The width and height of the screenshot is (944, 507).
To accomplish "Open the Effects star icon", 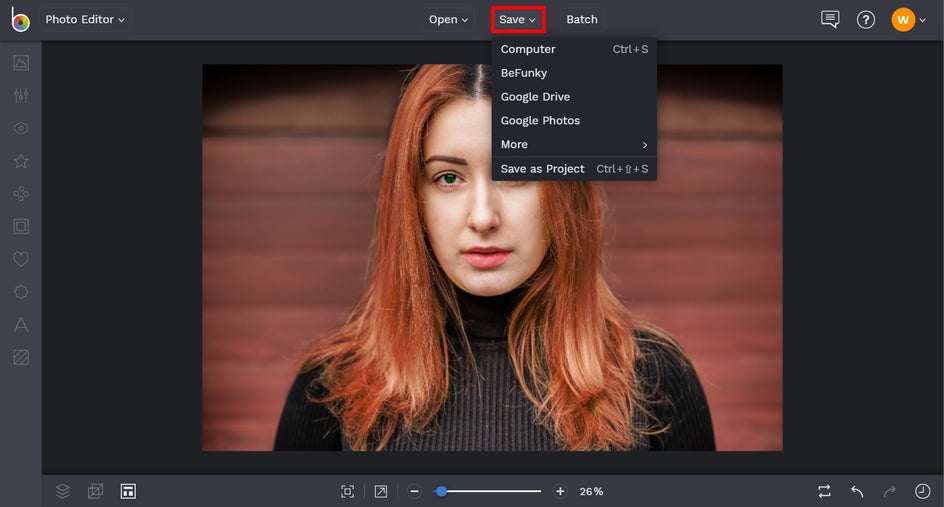I will [21, 161].
